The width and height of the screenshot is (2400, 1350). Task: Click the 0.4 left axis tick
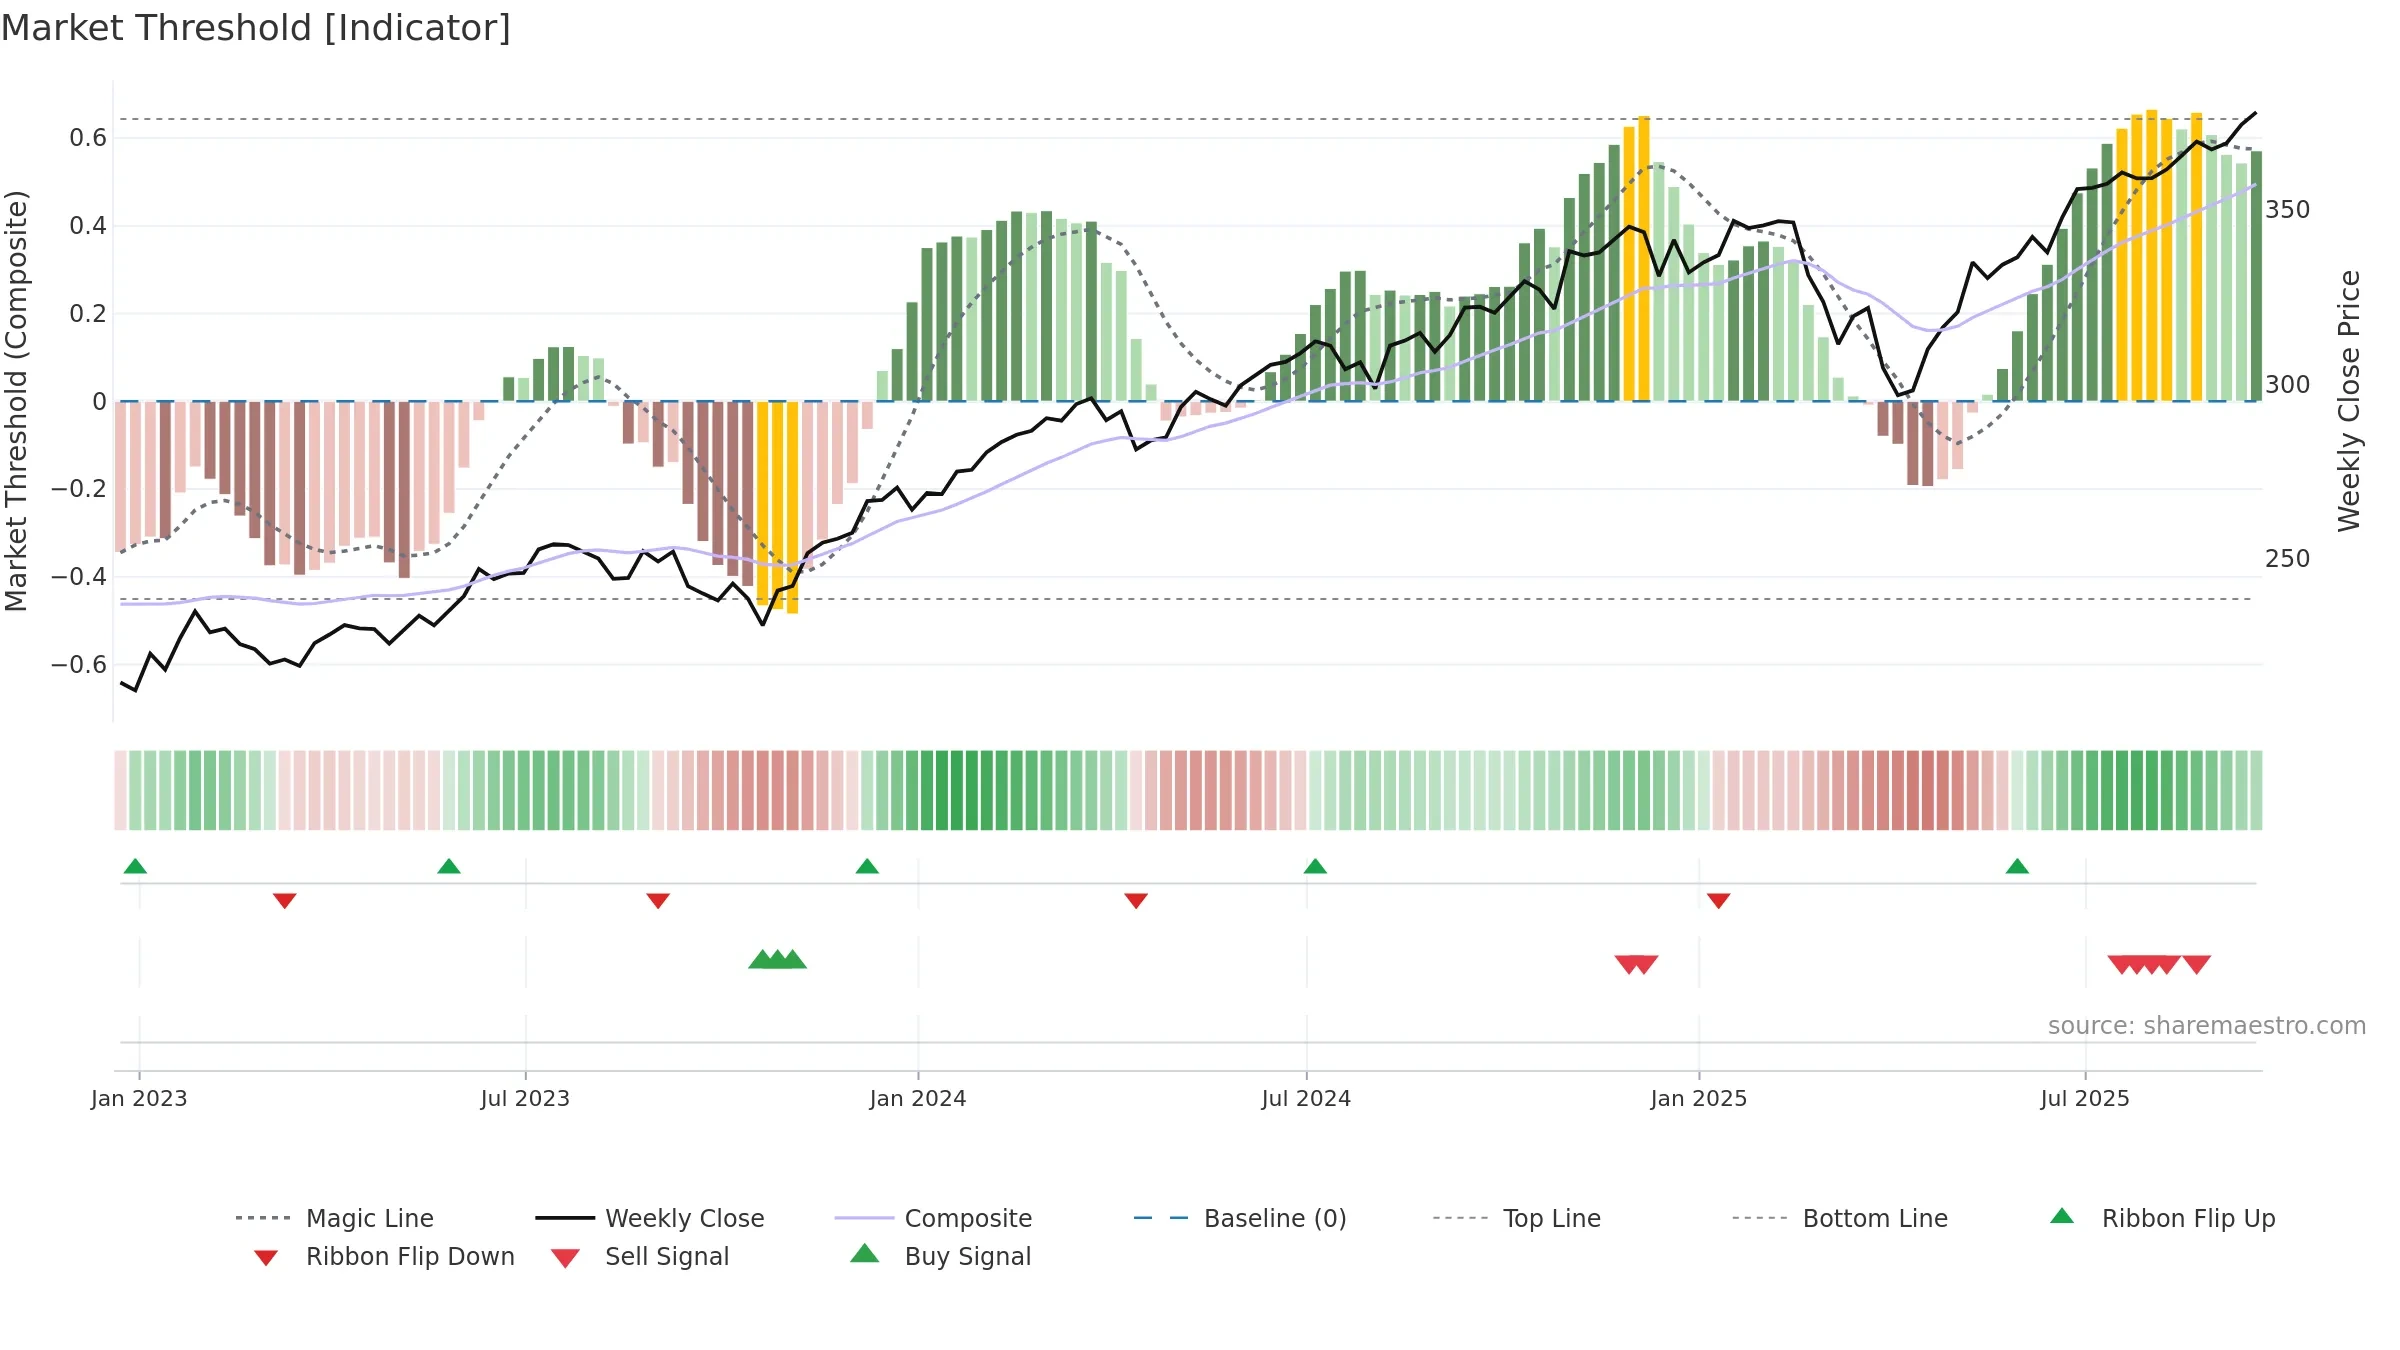pos(88,226)
